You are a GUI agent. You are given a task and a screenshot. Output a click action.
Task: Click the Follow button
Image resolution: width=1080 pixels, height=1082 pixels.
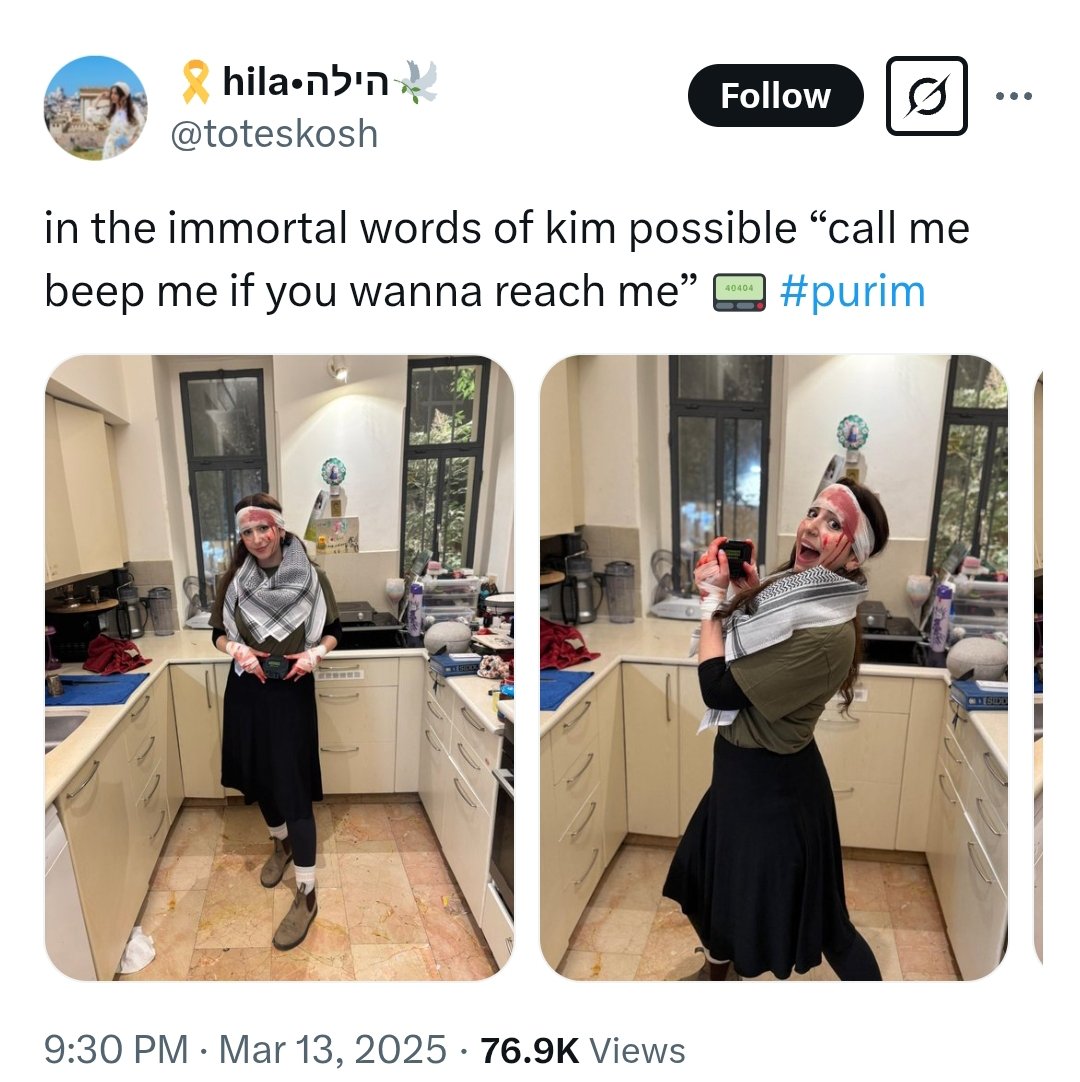coord(775,95)
